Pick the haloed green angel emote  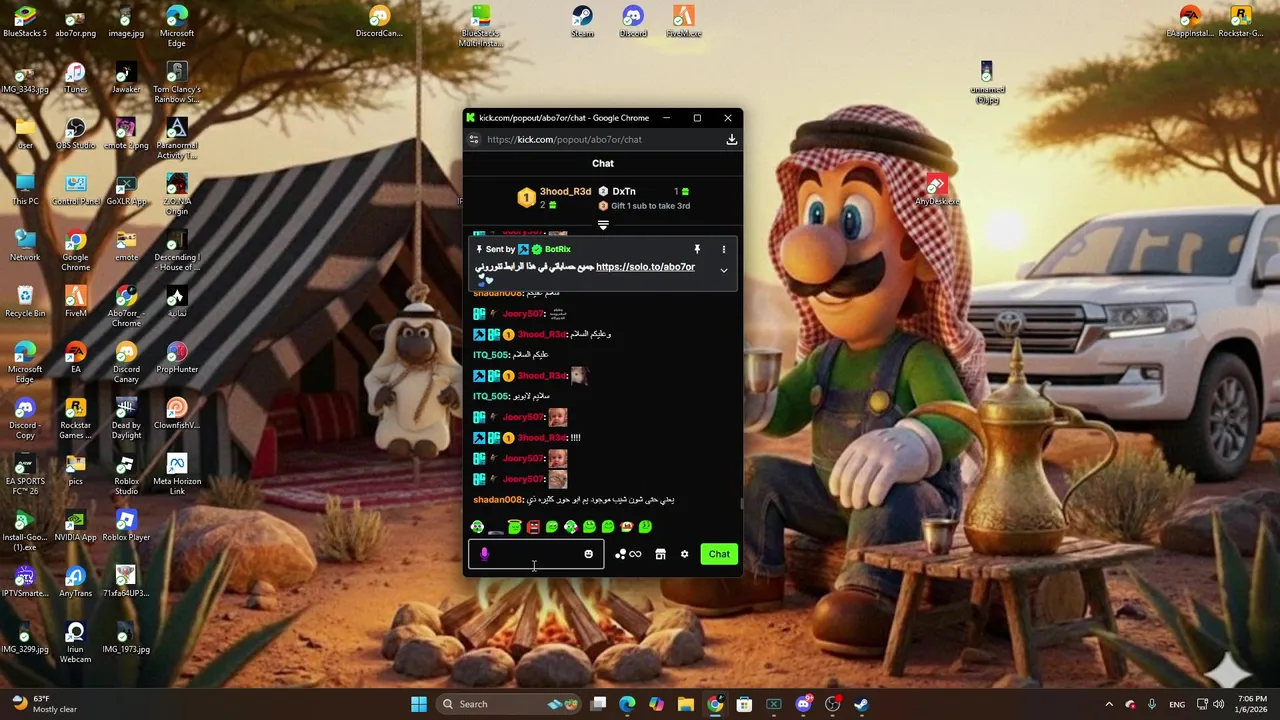[514, 527]
